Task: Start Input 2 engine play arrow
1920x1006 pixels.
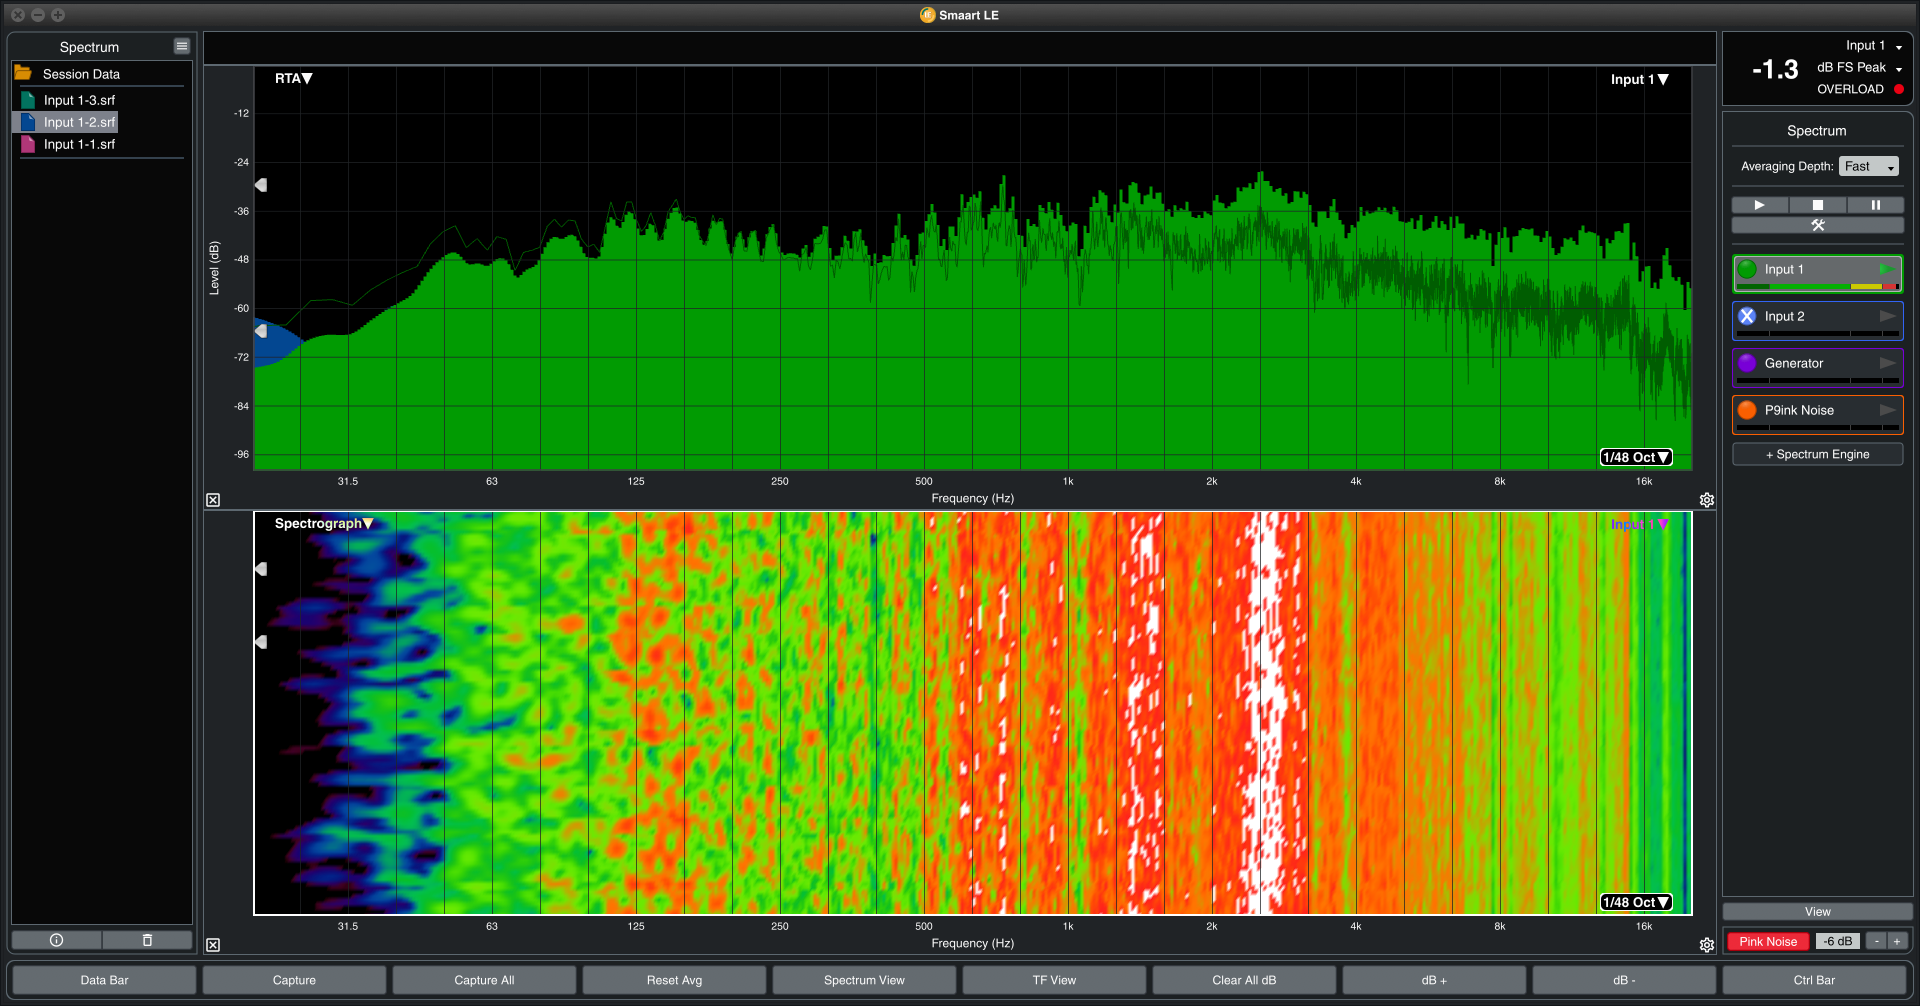Action: click(x=1887, y=316)
